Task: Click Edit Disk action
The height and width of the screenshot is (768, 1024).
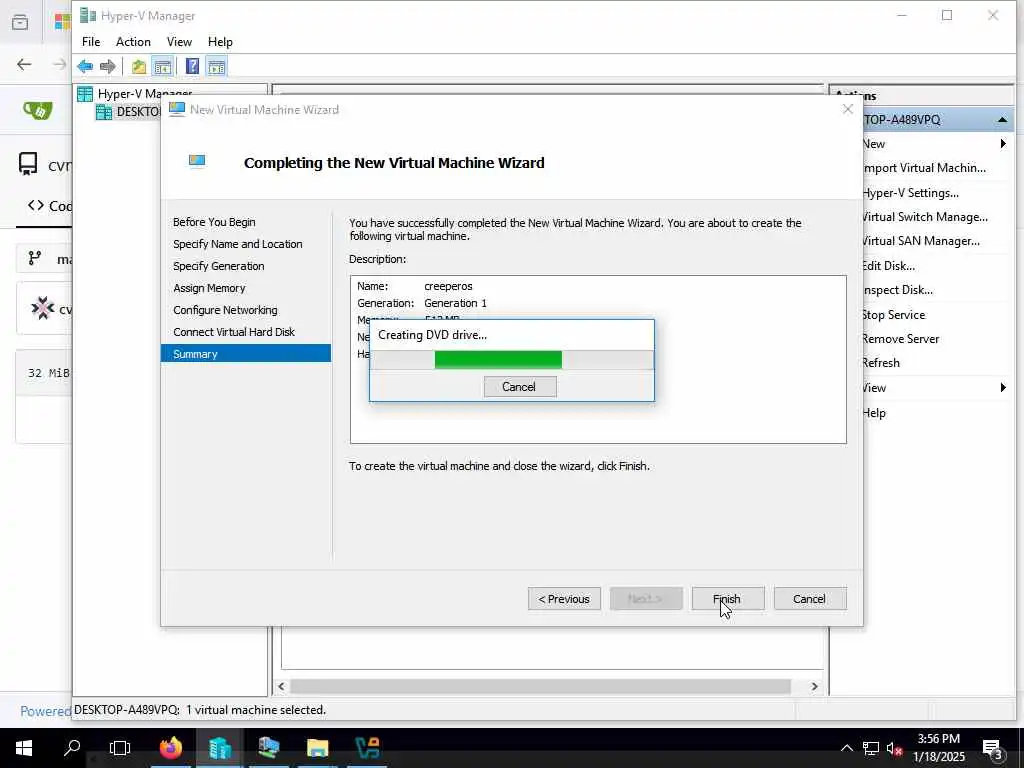Action: [888, 266]
